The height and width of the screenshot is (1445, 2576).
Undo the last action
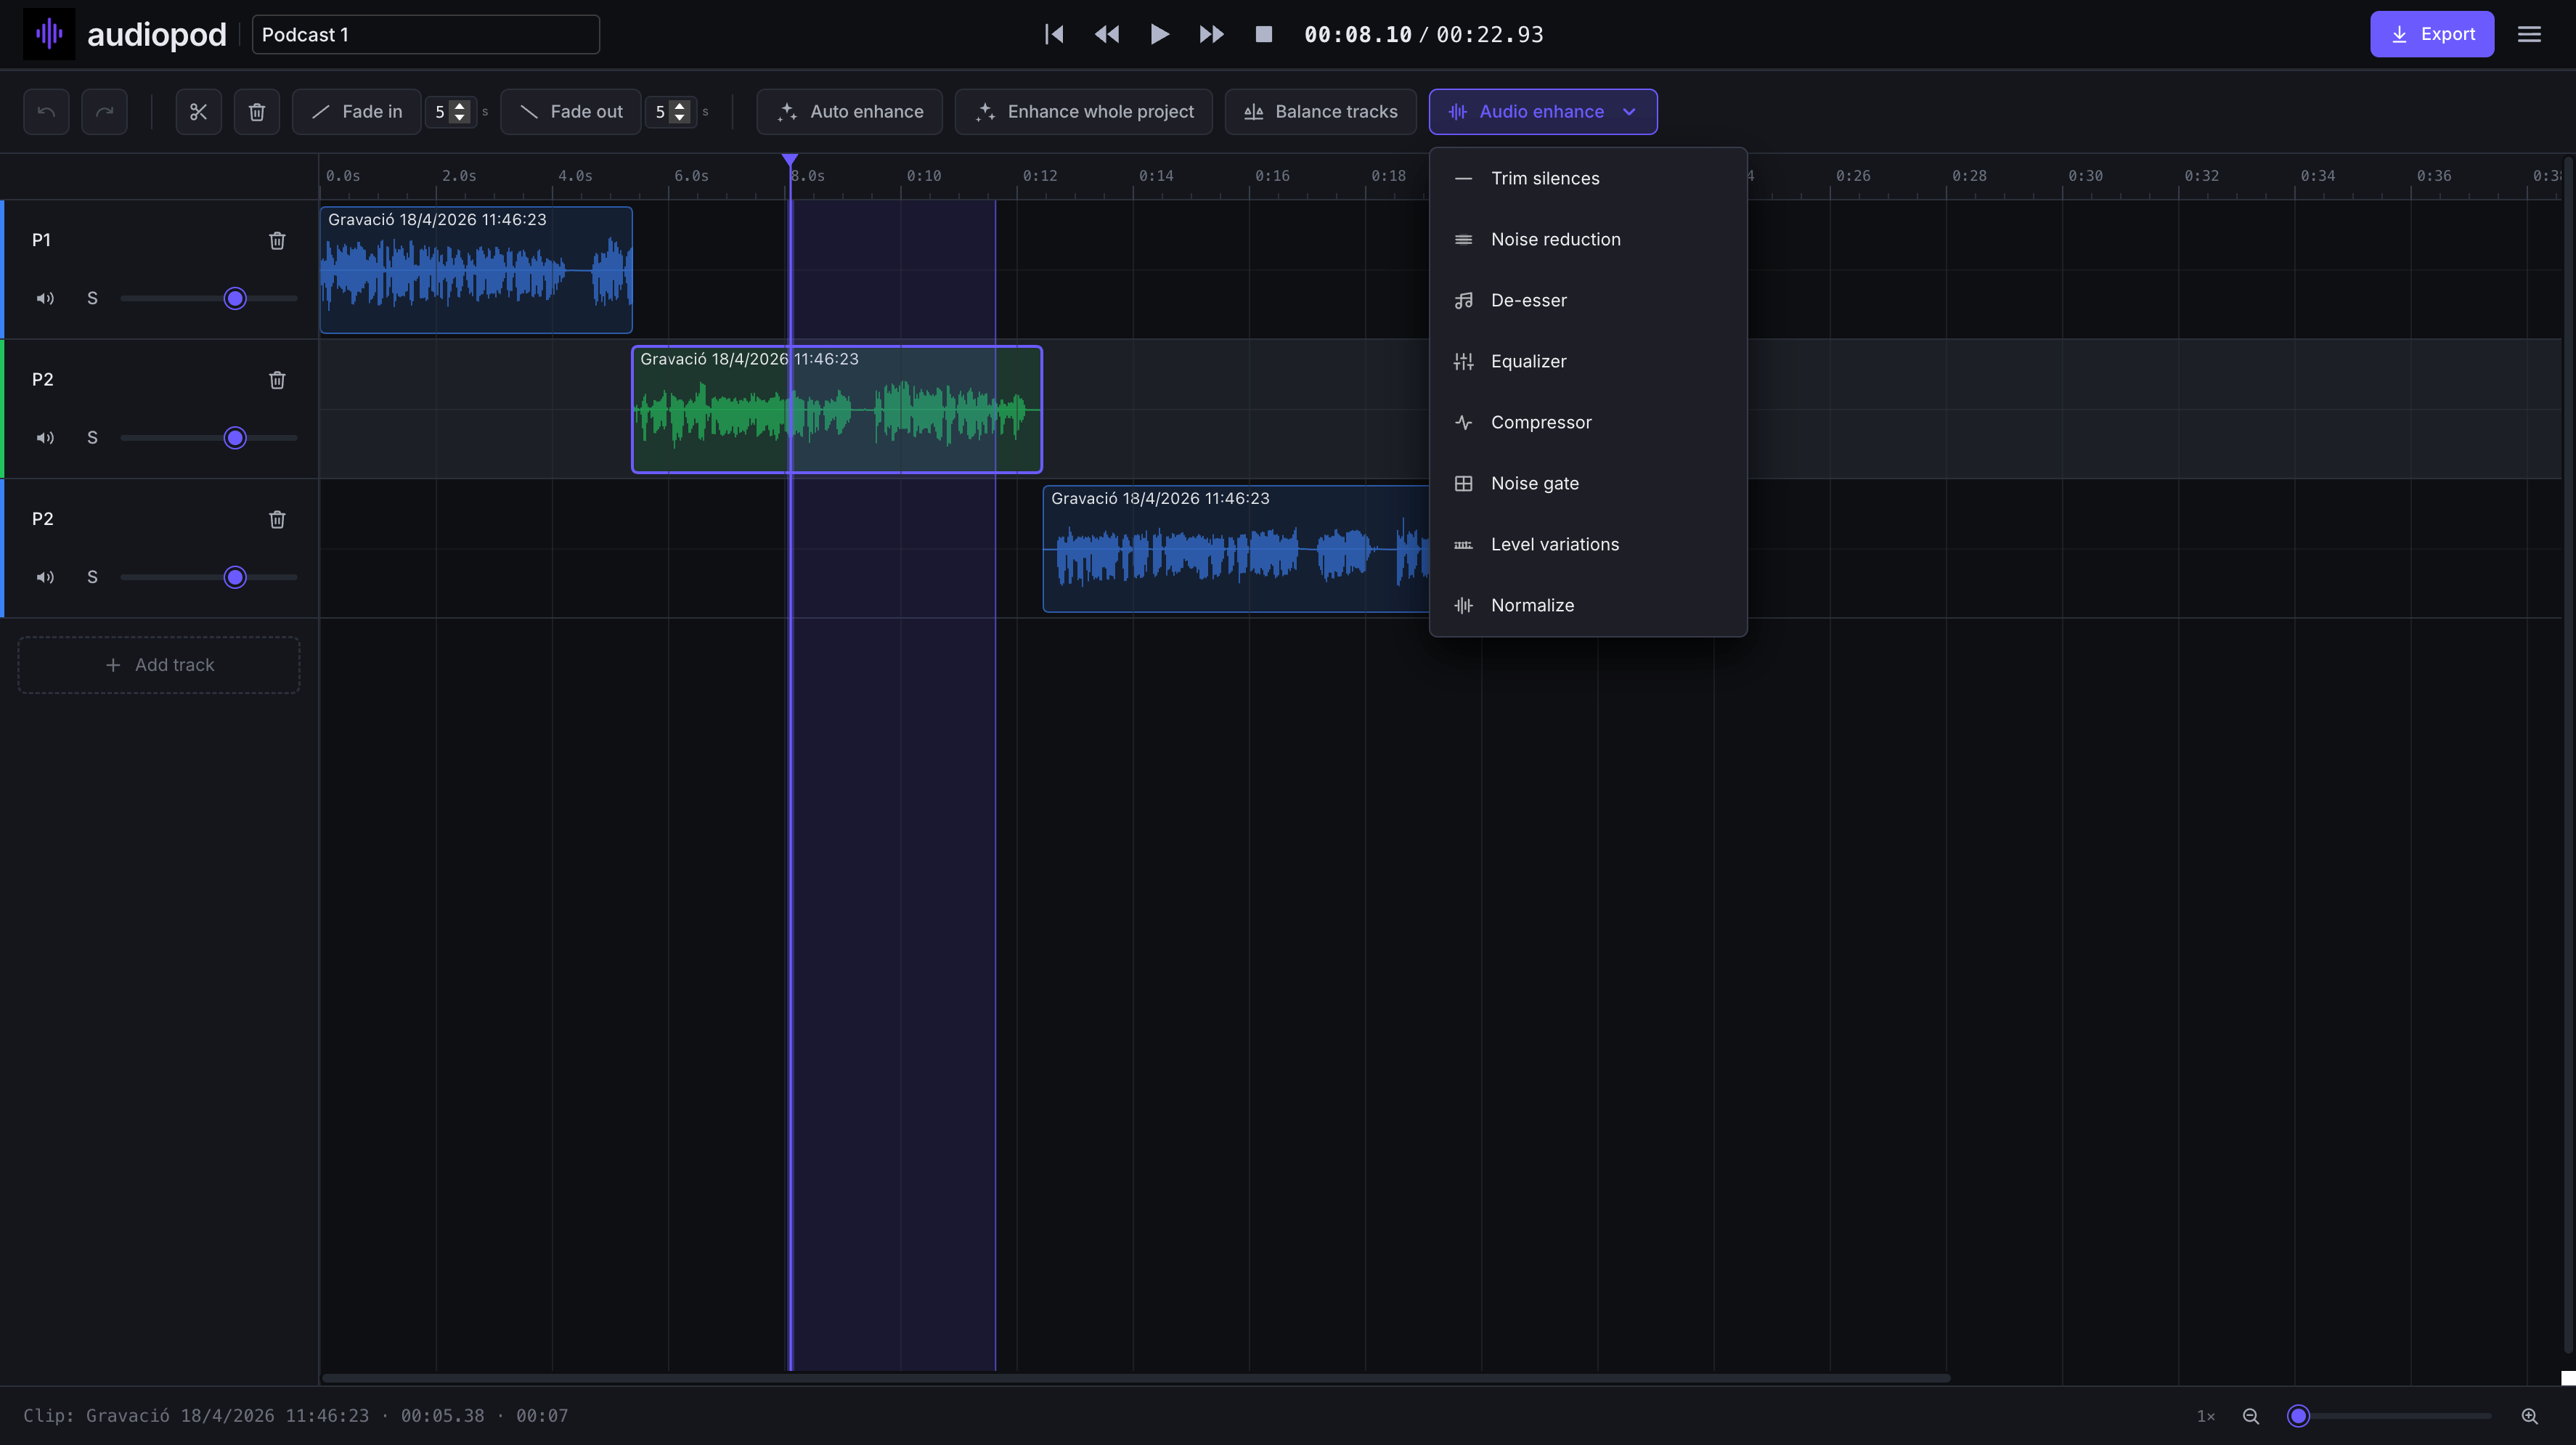46,111
